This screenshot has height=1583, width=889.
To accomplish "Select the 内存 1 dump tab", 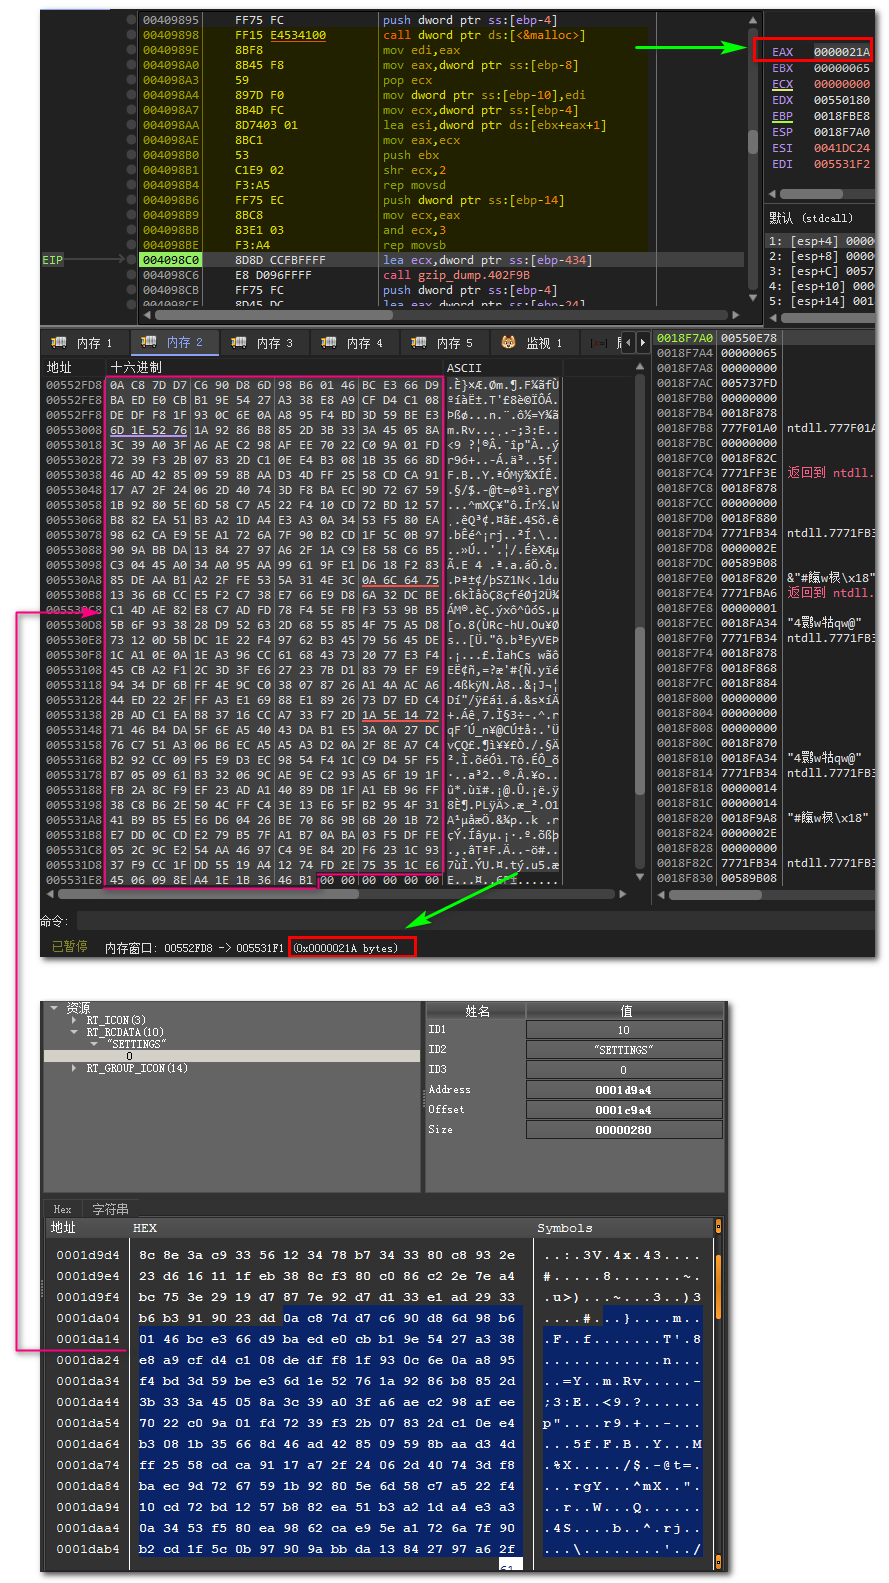I will click(x=84, y=343).
